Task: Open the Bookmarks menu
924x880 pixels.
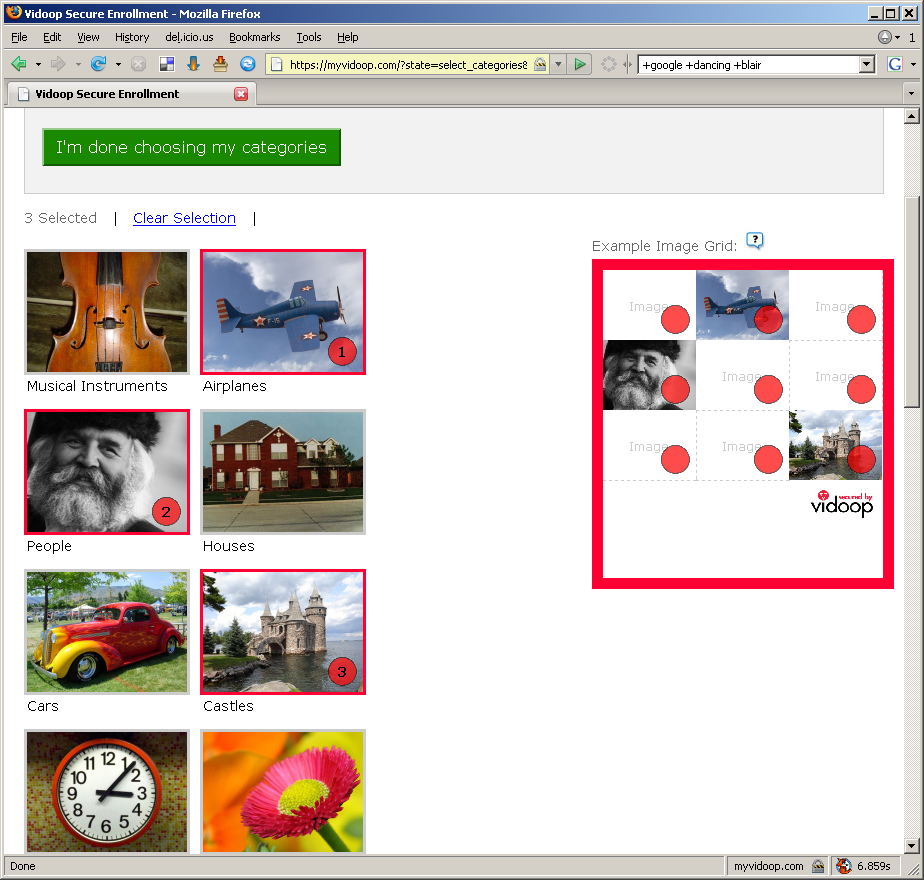Action: (255, 37)
